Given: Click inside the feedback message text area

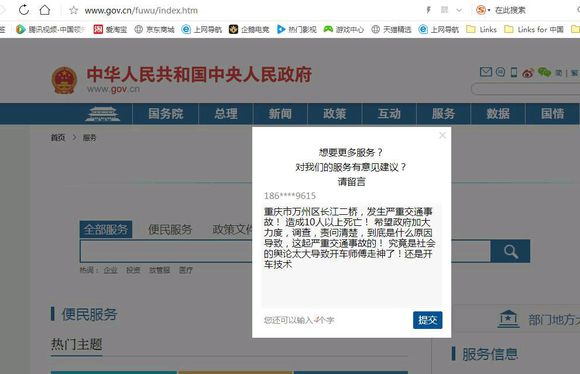Looking at the screenshot, I should click(x=351, y=256).
